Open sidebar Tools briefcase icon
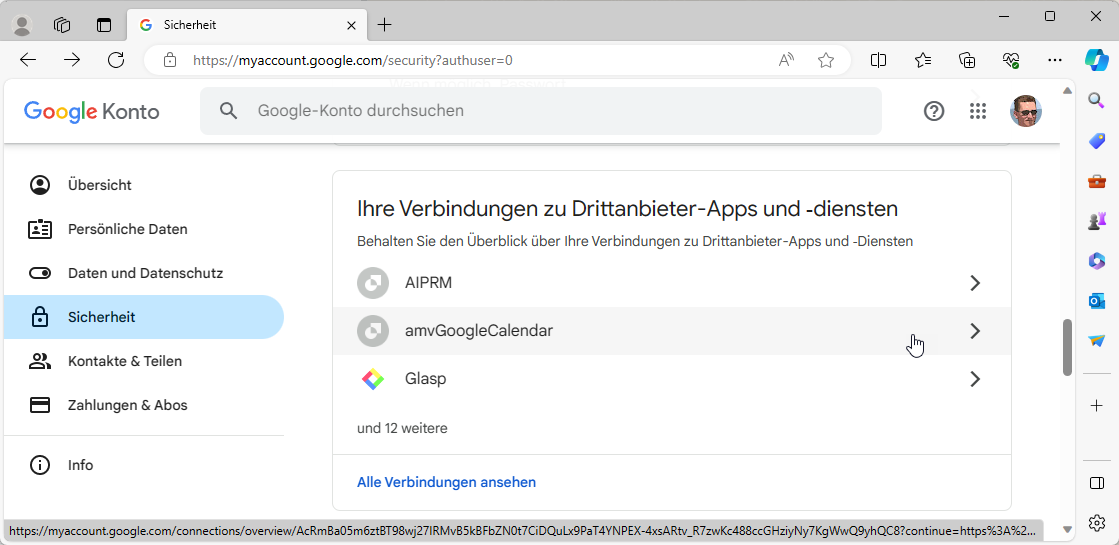The height and width of the screenshot is (545, 1119). click(x=1097, y=181)
